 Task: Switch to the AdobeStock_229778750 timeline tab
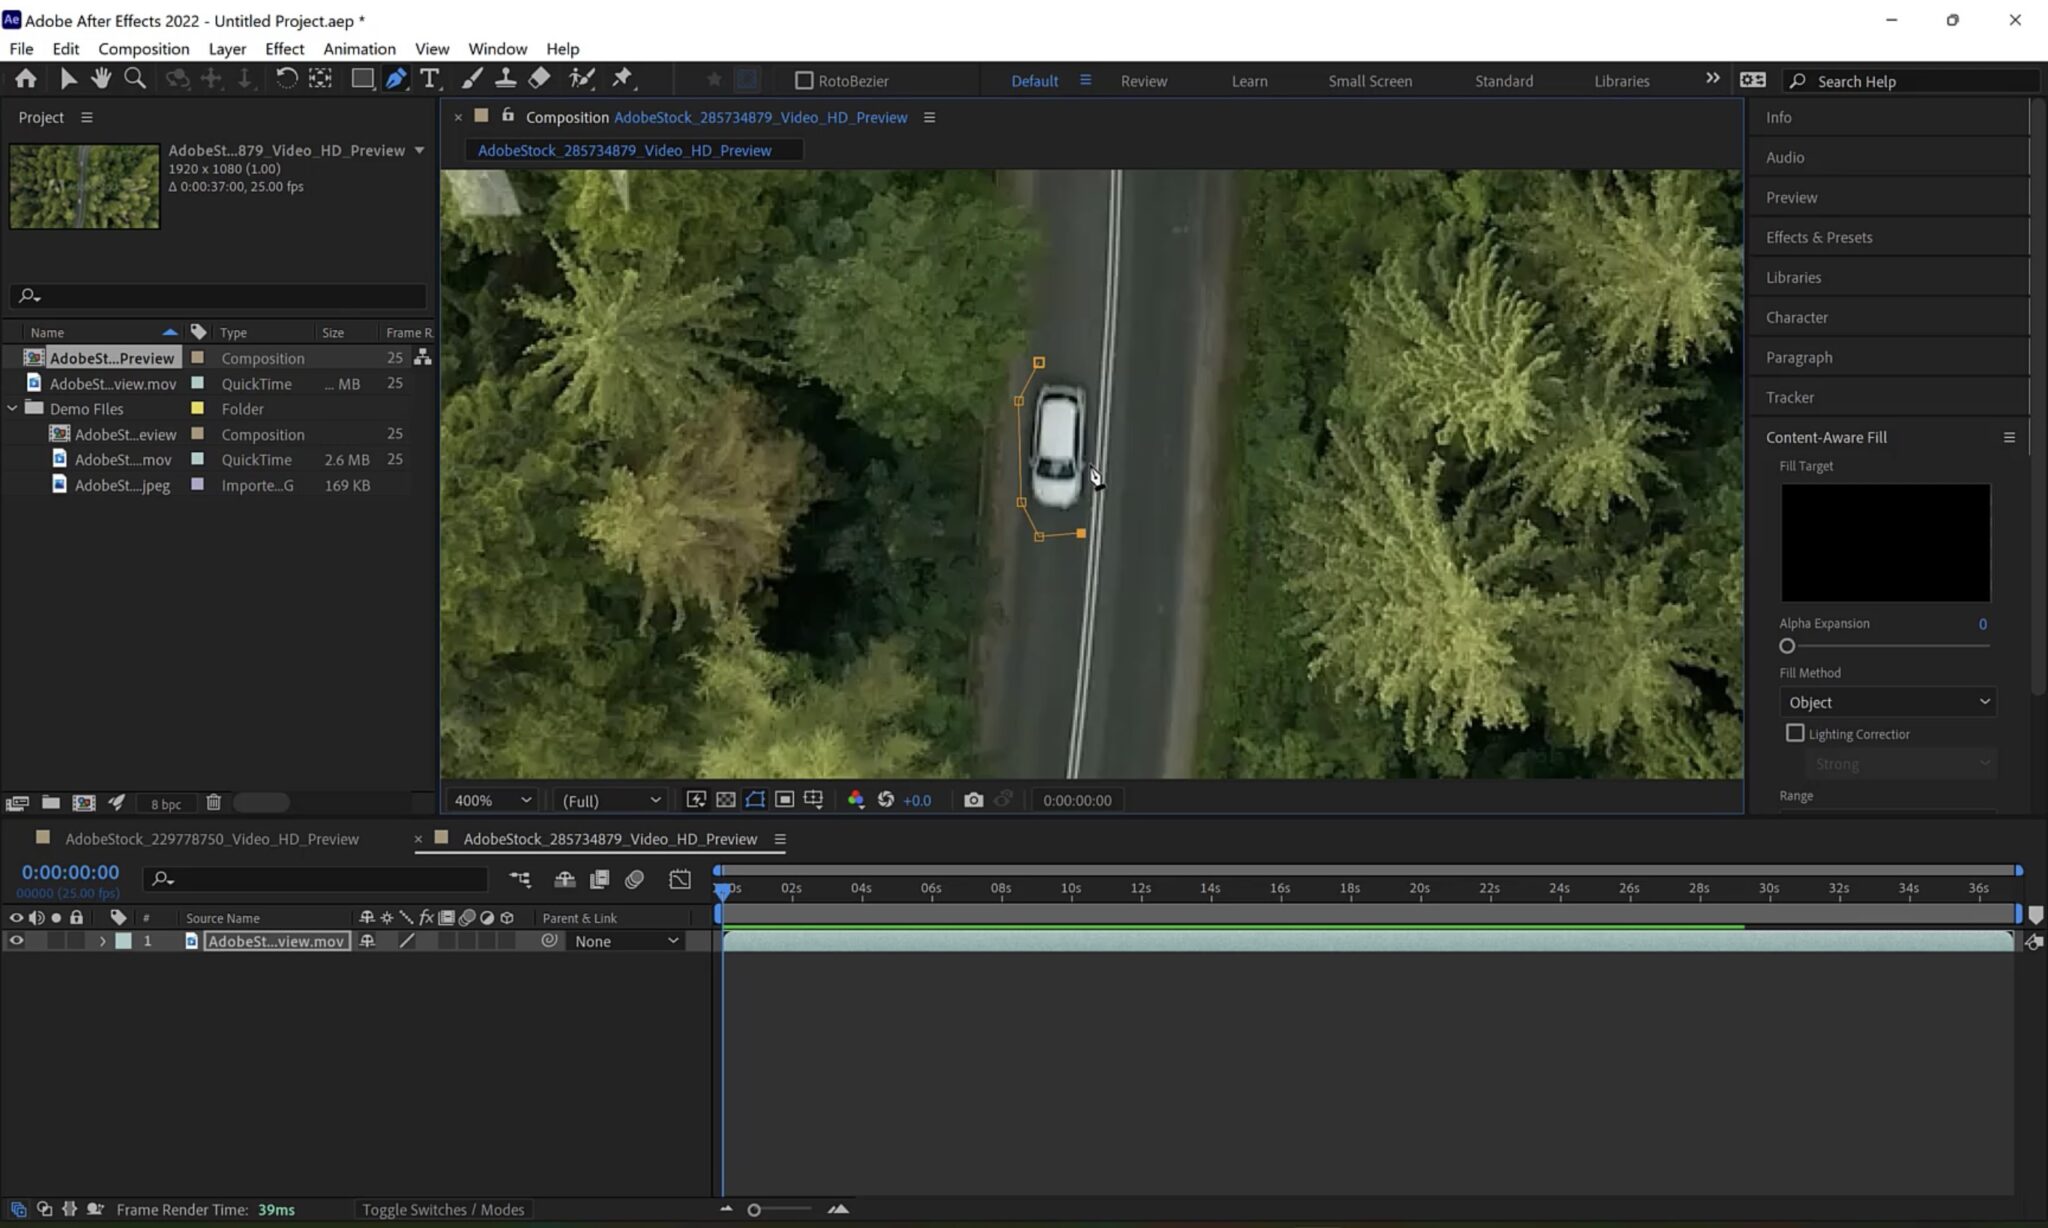pyautogui.click(x=212, y=839)
